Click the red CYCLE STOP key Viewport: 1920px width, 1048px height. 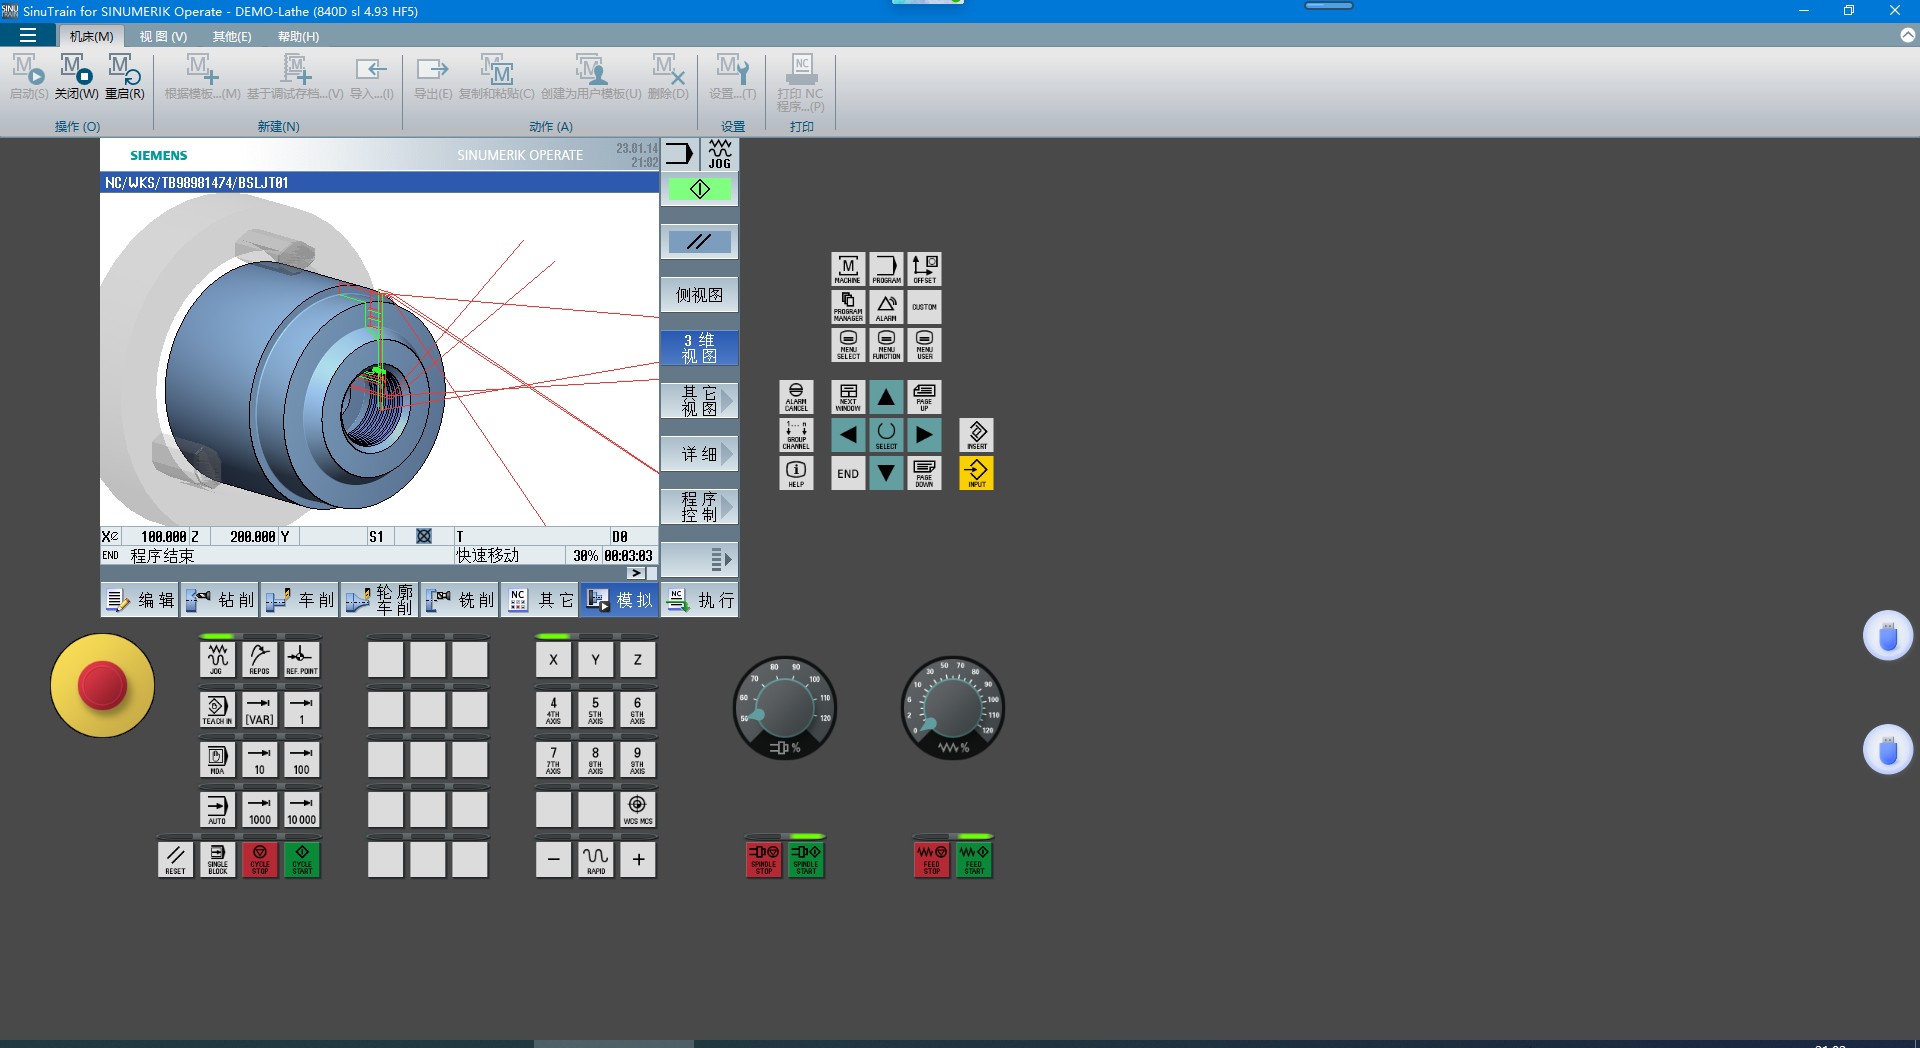point(259,860)
